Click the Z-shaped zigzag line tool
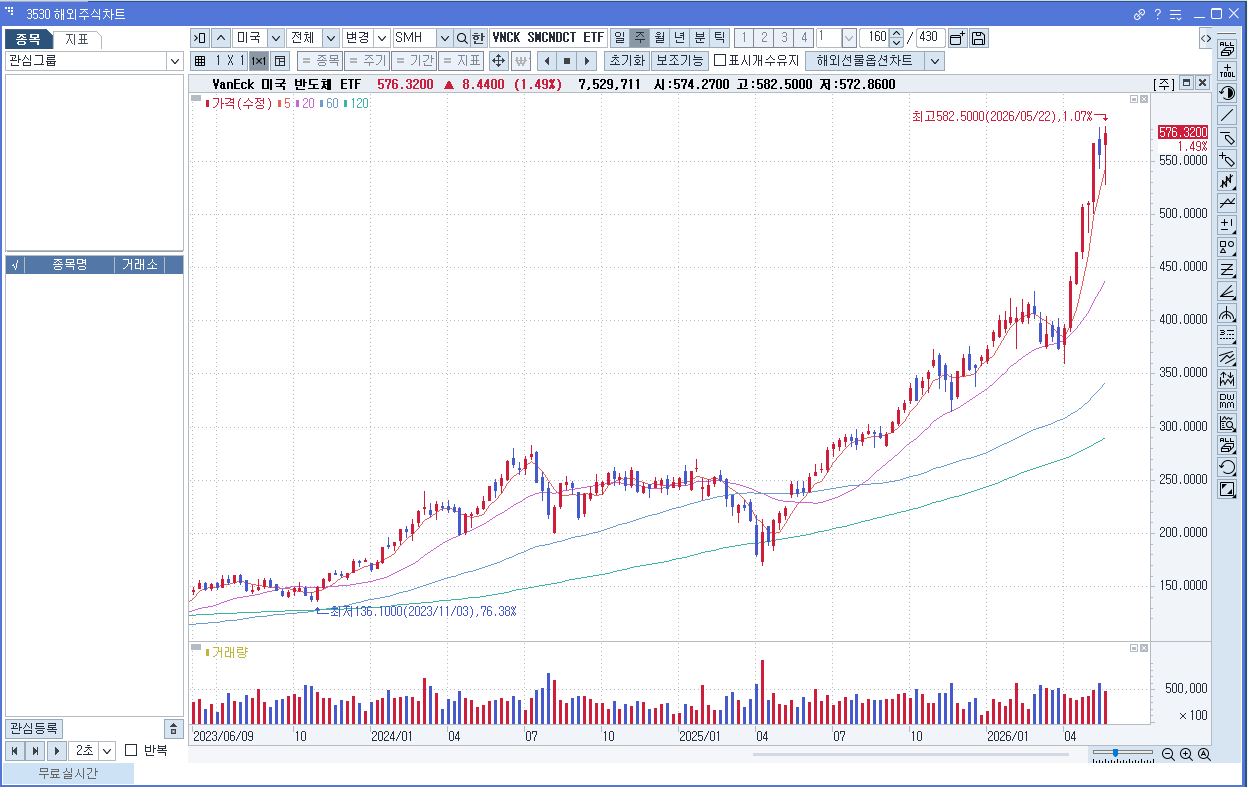 (1227, 269)
